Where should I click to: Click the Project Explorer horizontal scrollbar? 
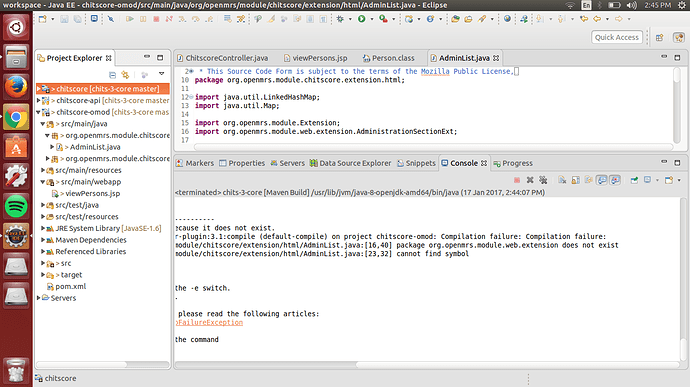point(82,365)
